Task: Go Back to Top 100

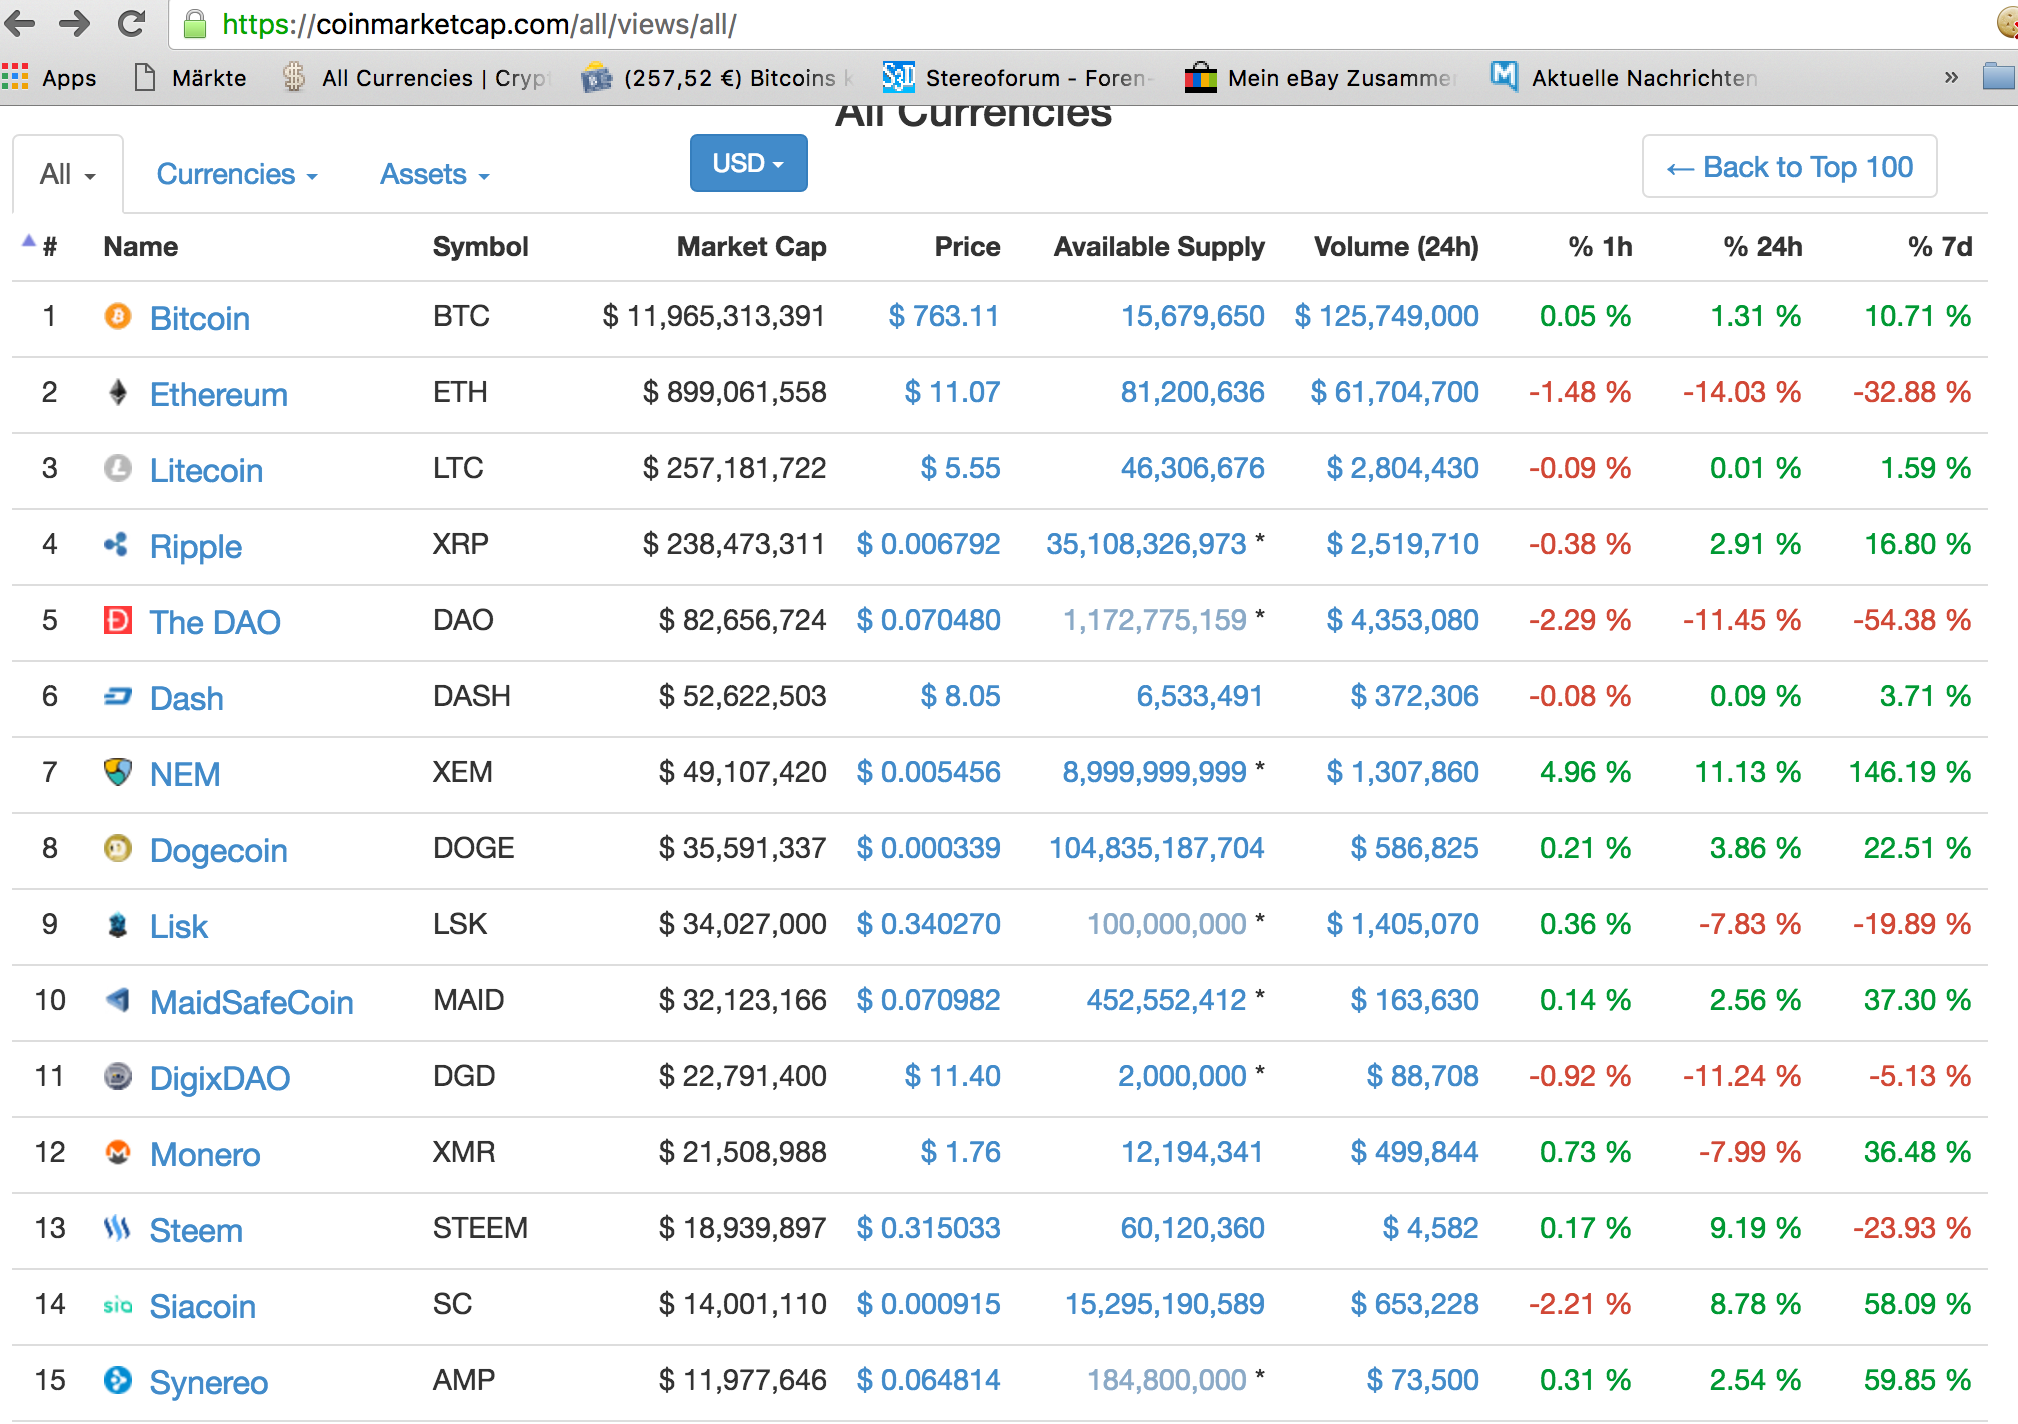Action: pyautogui.click(x=1790, y=166)
